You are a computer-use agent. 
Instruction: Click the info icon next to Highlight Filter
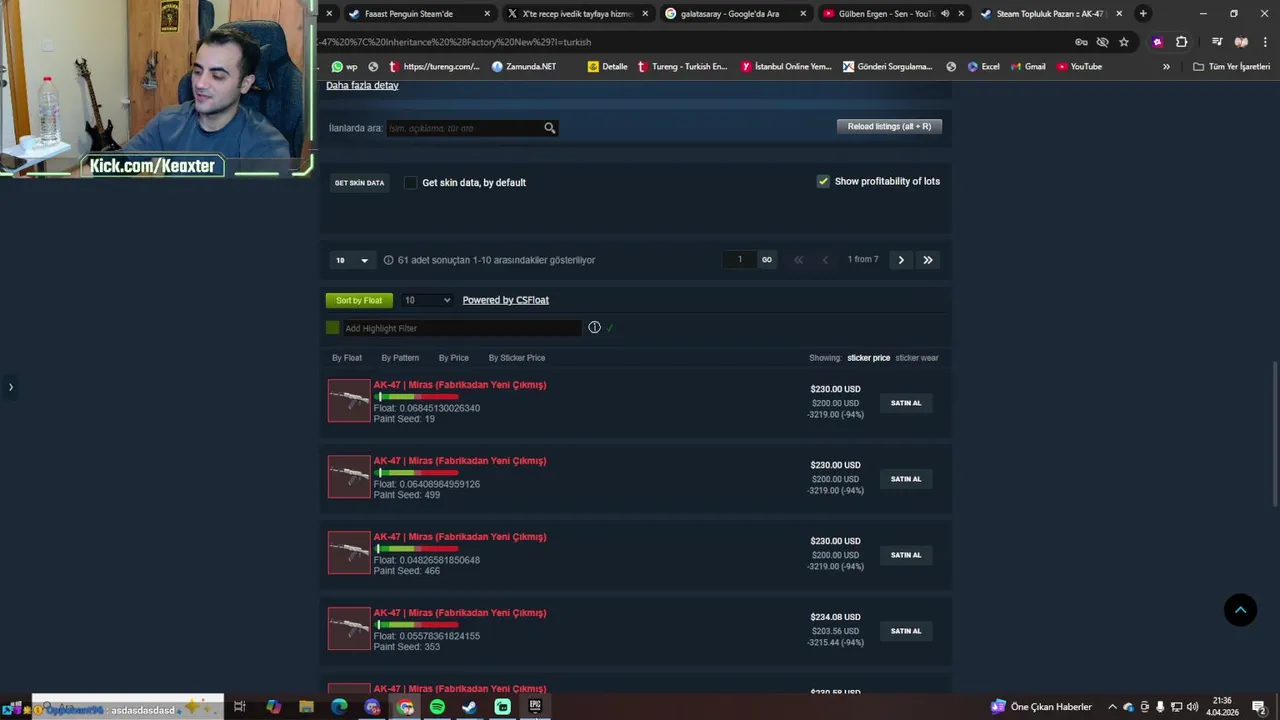tap(594, 327)
